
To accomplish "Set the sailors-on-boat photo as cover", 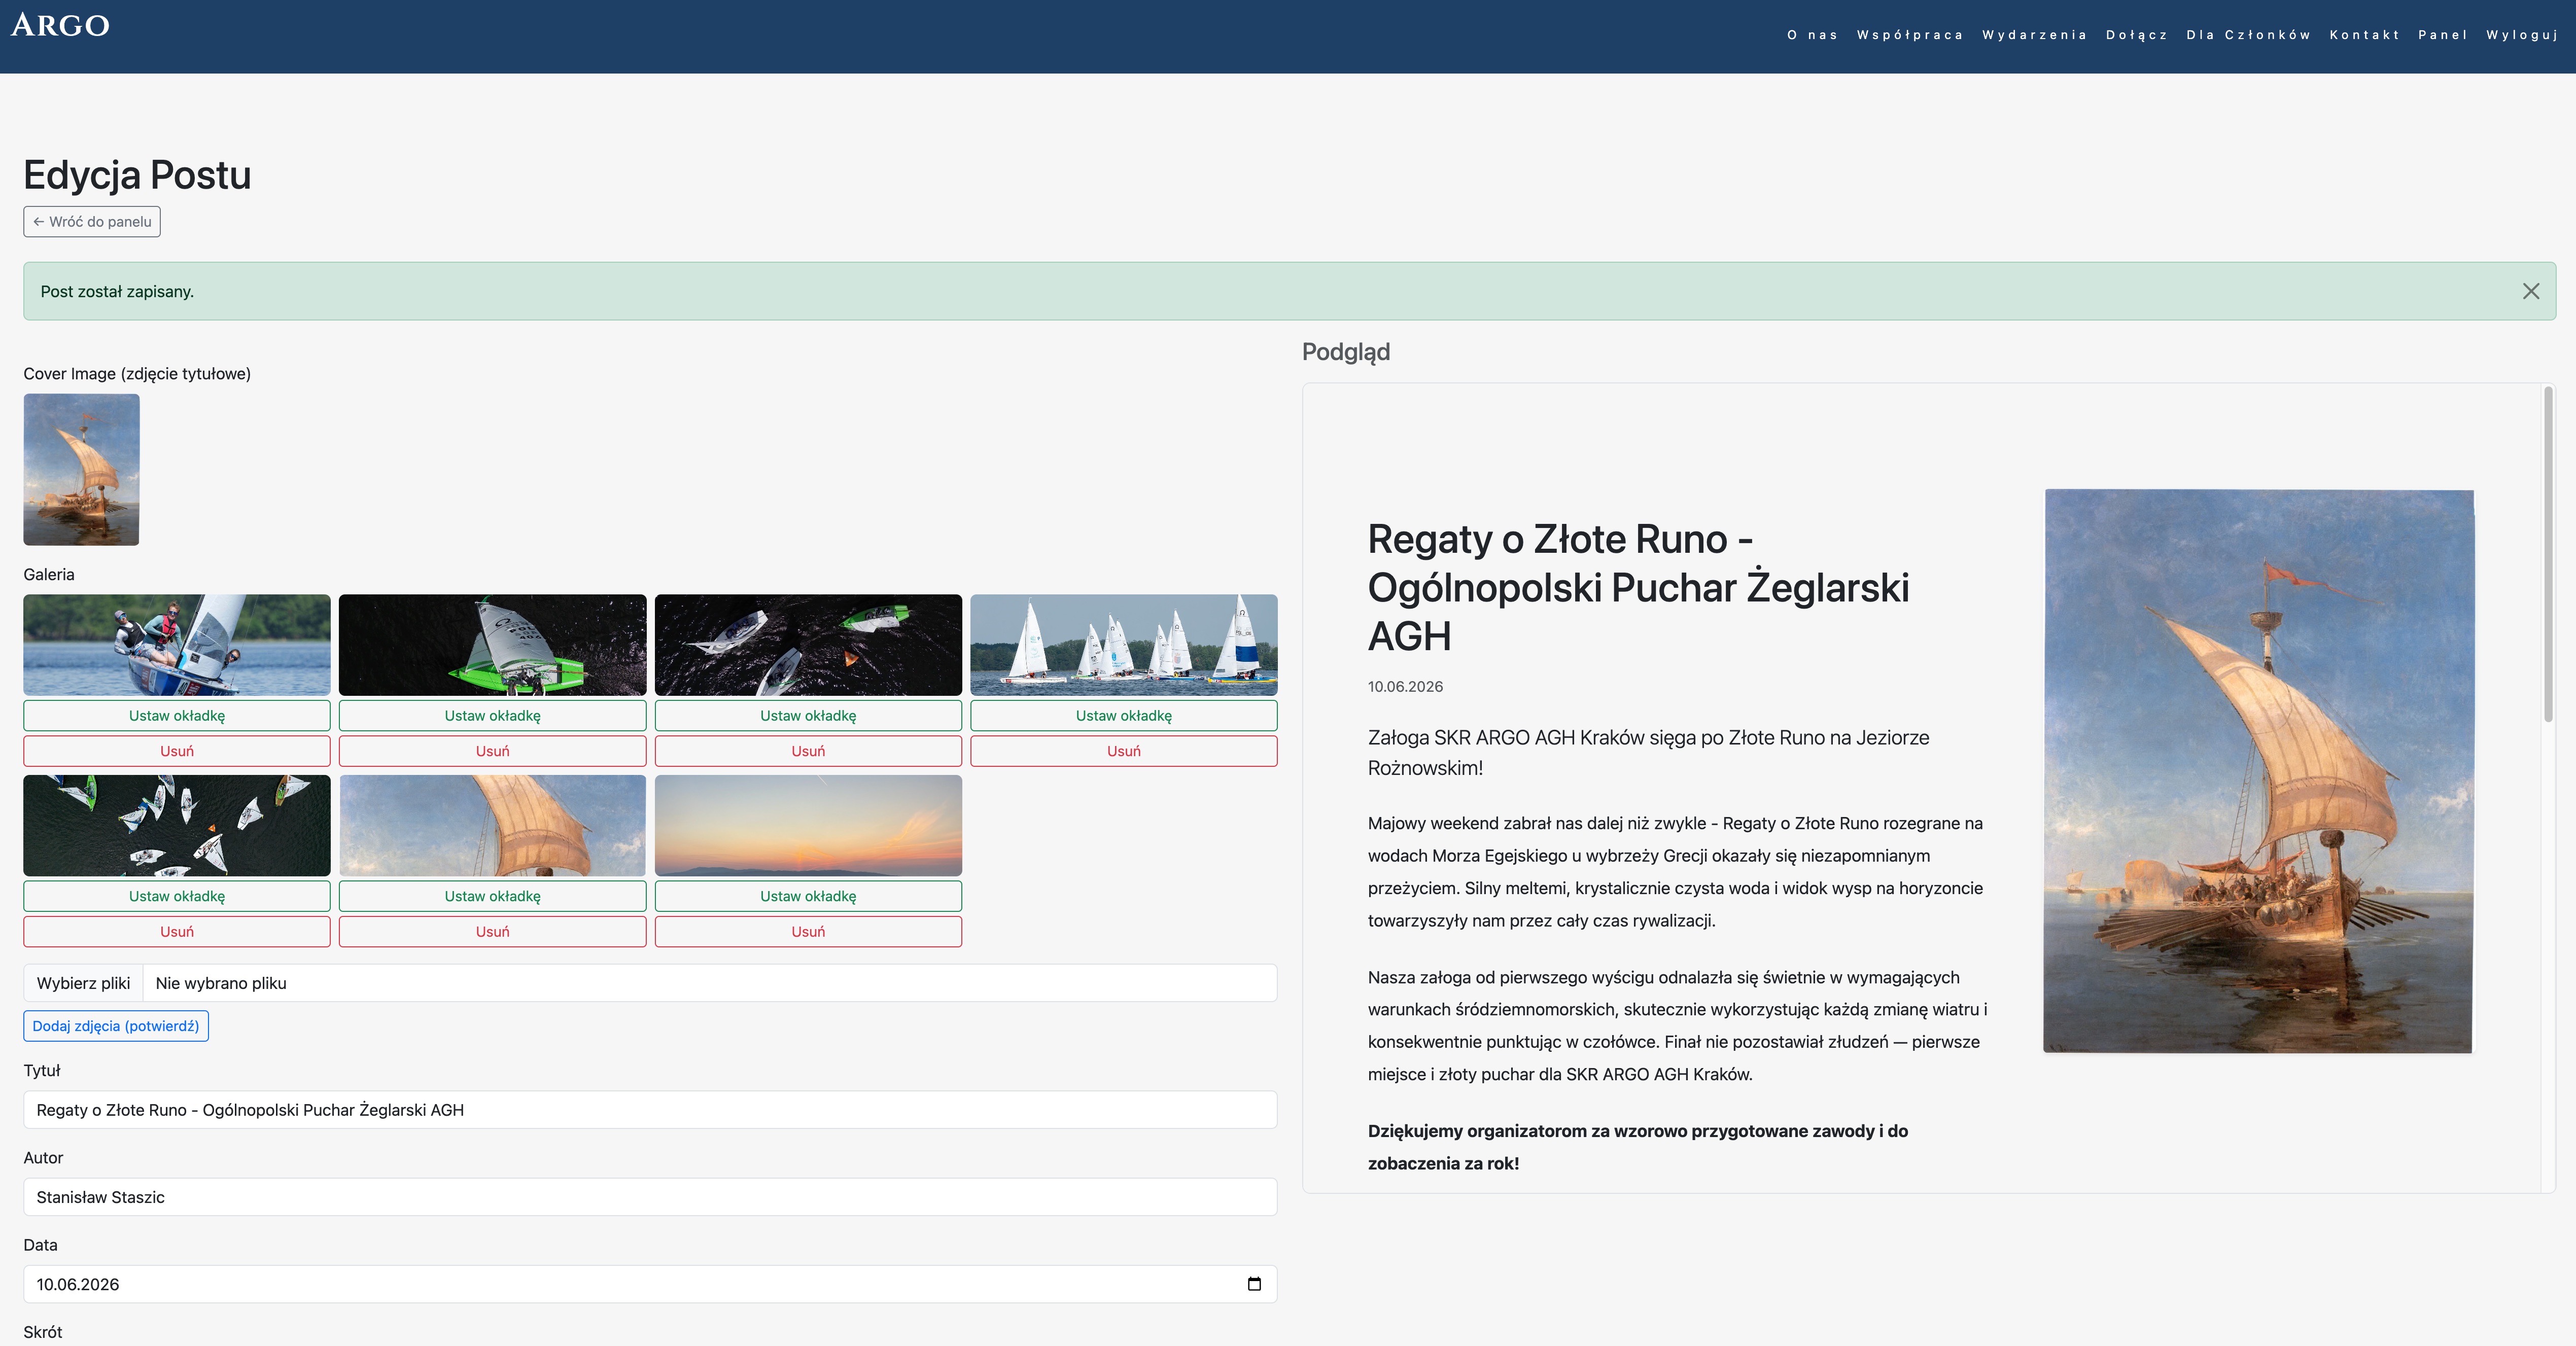I will (x=177, y=716).
